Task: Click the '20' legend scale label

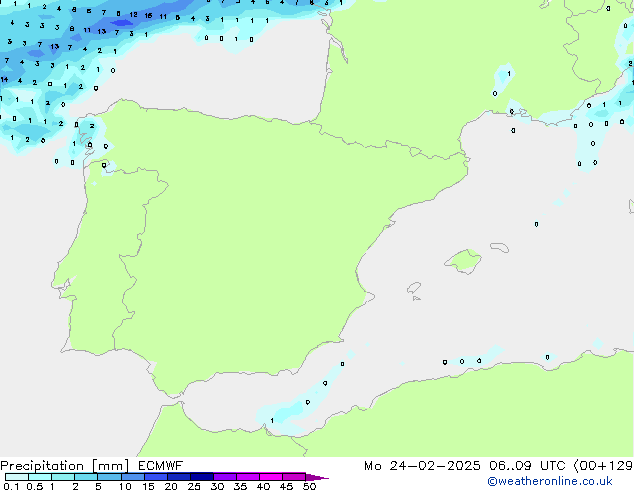Action: tap(171, 486)
